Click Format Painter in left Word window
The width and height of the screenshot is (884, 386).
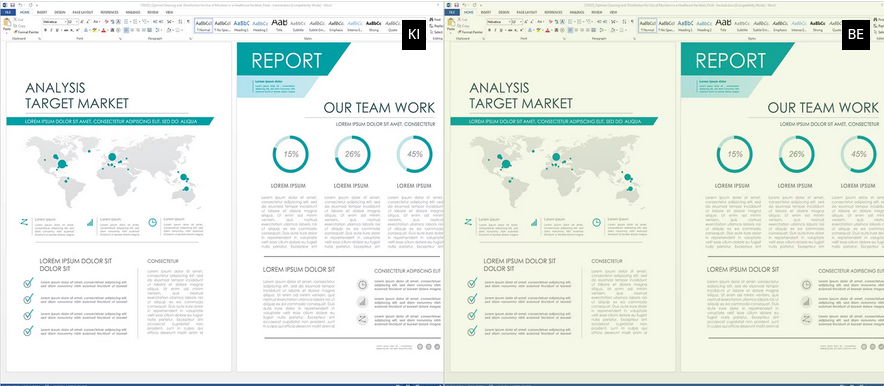pyautogui.click(x=26, y=32)
